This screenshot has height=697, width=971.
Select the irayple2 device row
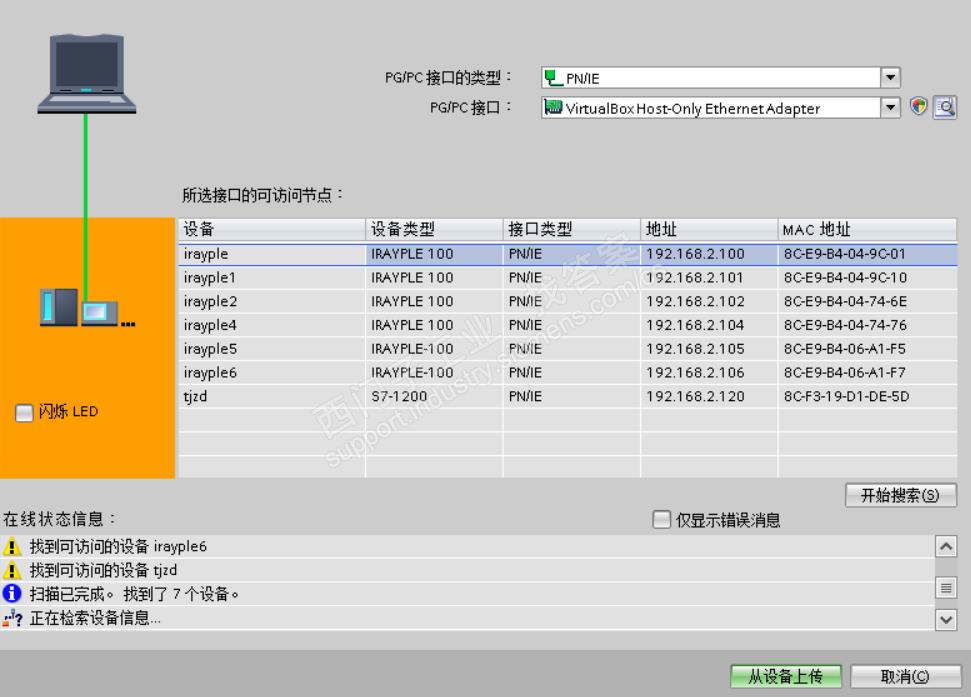[x=568, y=301]
